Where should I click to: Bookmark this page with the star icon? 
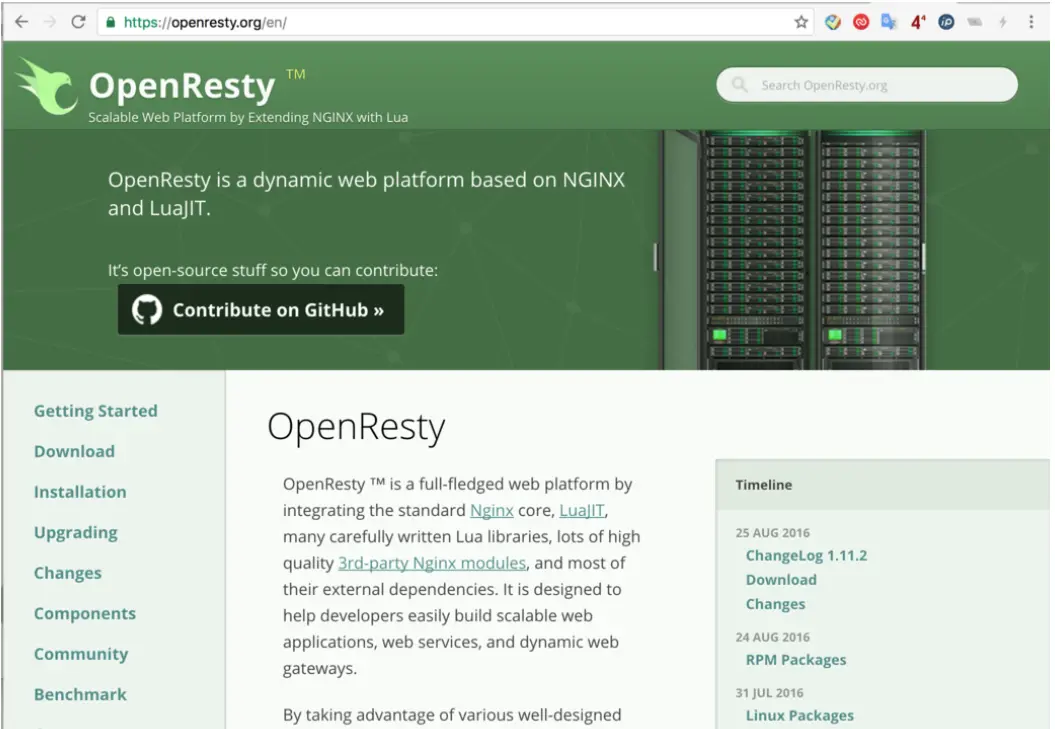[801, 22]
